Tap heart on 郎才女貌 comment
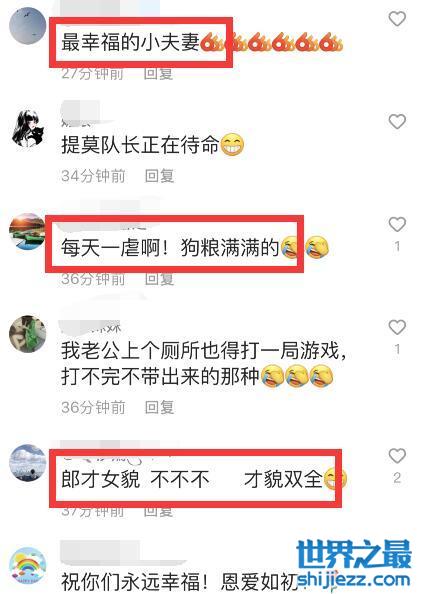The height and width of the screenshot is (594, 421). [397, 456]
